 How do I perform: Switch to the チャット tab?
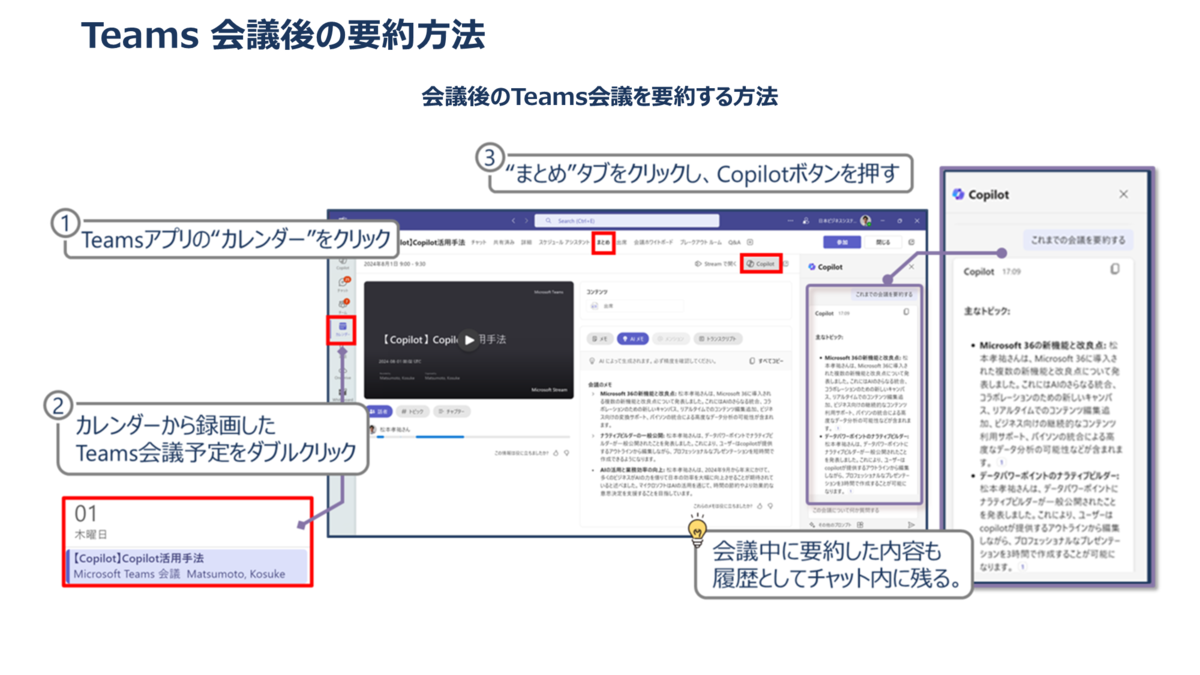coord(479,242)
